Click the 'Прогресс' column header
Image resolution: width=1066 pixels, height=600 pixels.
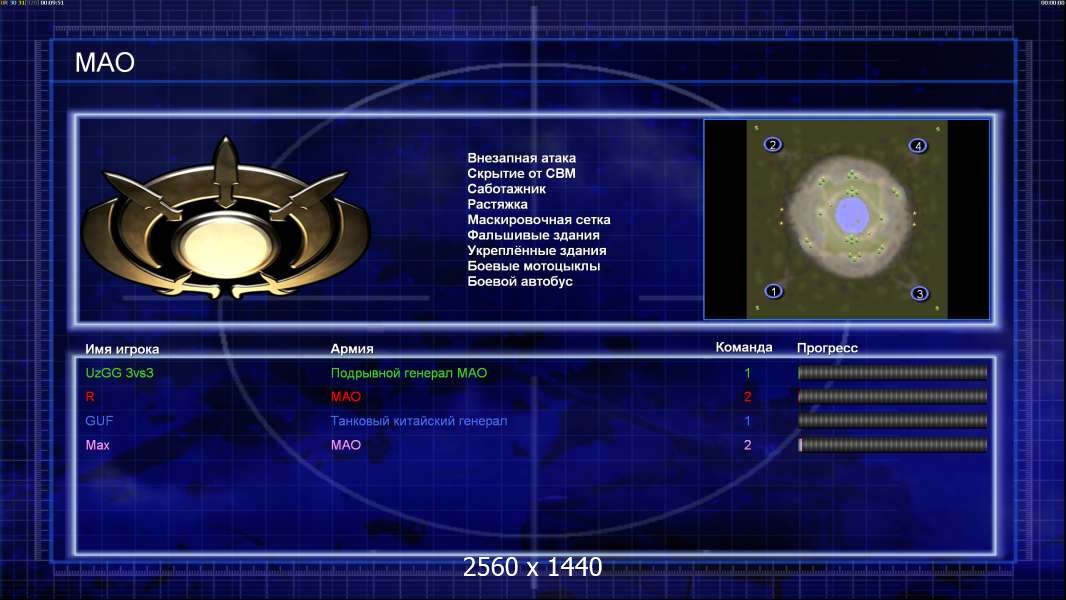click(827, 348)
